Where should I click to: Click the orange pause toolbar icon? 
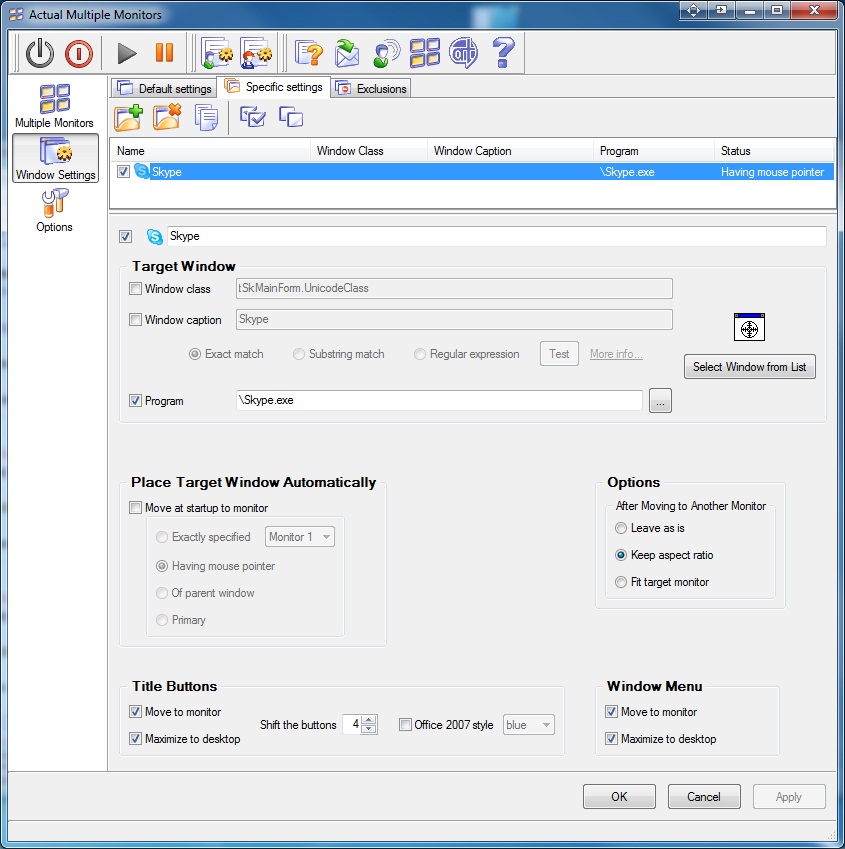point(164,53)
